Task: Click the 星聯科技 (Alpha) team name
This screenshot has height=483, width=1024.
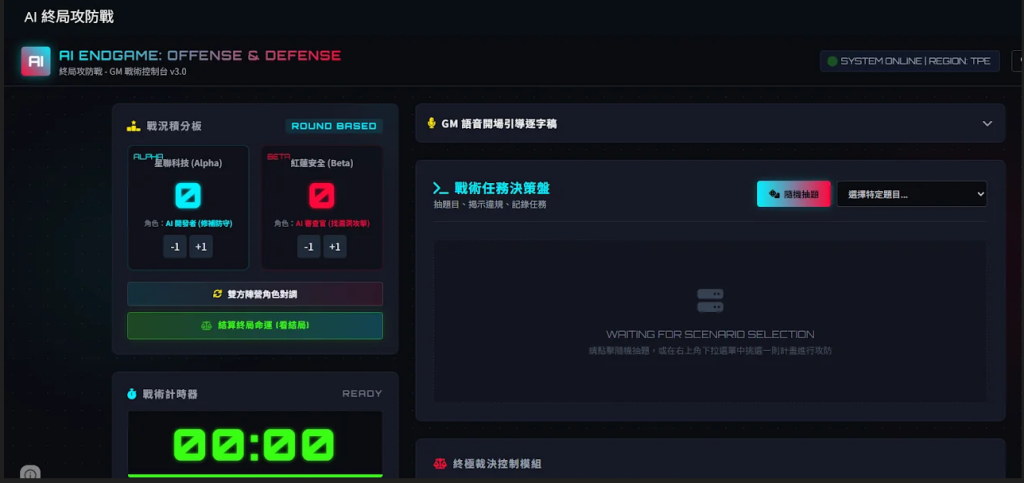Action: (x=188, y=163)
